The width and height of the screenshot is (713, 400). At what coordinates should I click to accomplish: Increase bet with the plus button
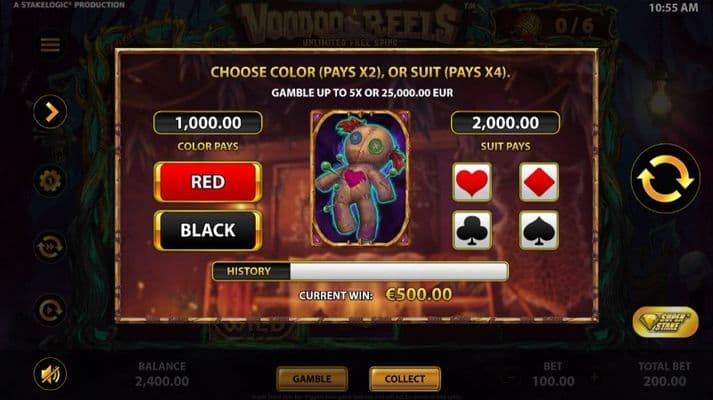tap(594, 377)
